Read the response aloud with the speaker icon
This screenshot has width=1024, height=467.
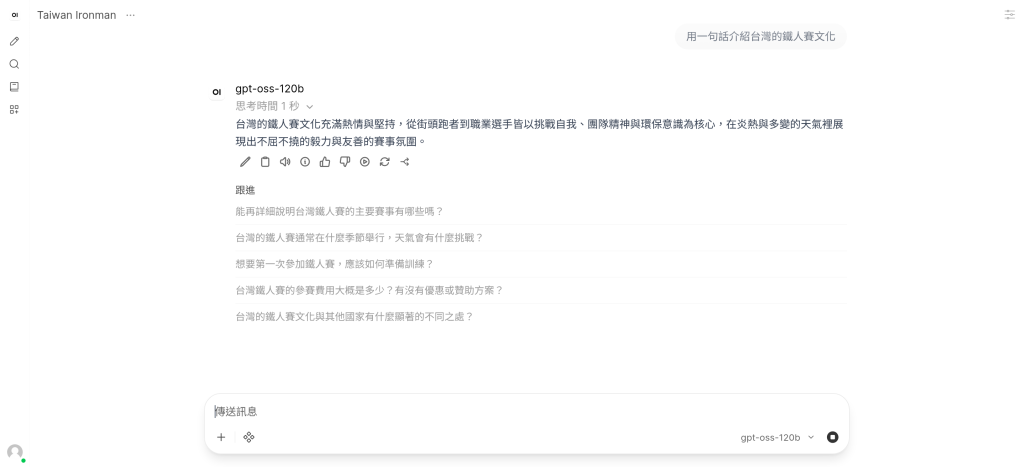[285, 162]
